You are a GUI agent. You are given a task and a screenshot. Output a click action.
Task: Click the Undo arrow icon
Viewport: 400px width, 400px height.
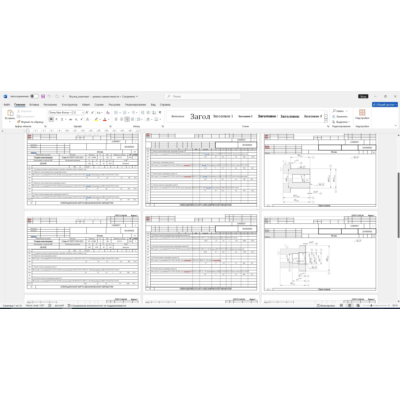[49, 96]
